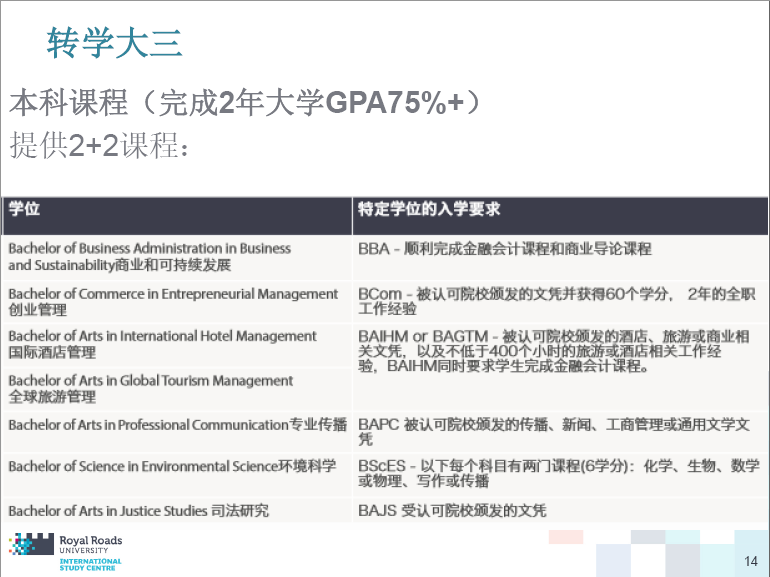
Task: Click the line 提供2+2课程：
Action: click(99, 145)
